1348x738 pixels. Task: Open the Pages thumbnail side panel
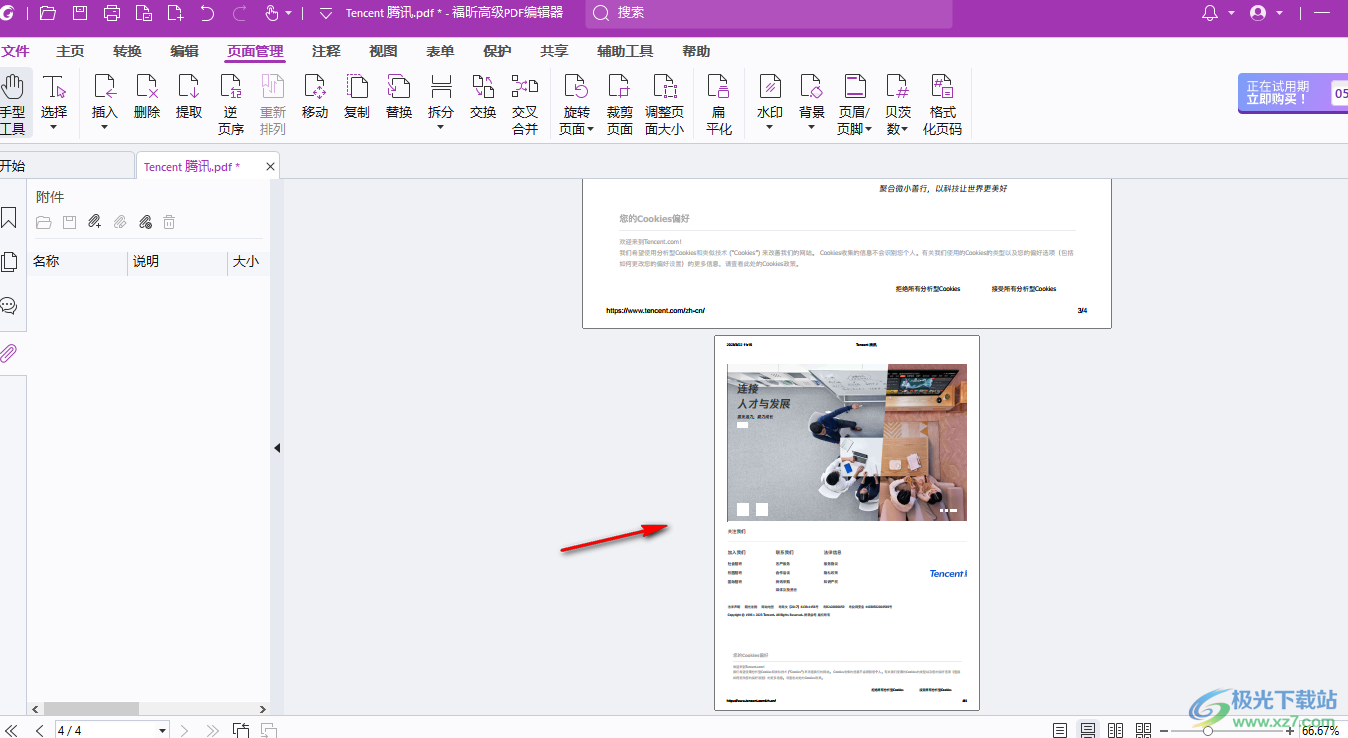tap(9, 262)
